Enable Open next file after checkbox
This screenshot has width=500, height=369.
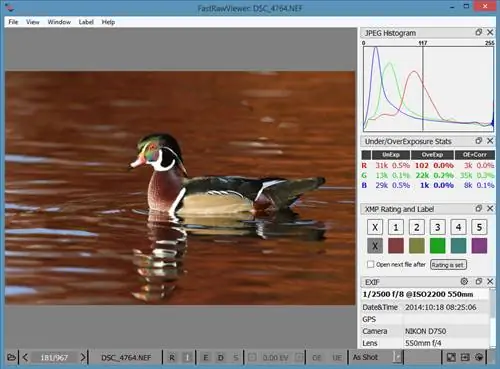click(x=370, y=264)
